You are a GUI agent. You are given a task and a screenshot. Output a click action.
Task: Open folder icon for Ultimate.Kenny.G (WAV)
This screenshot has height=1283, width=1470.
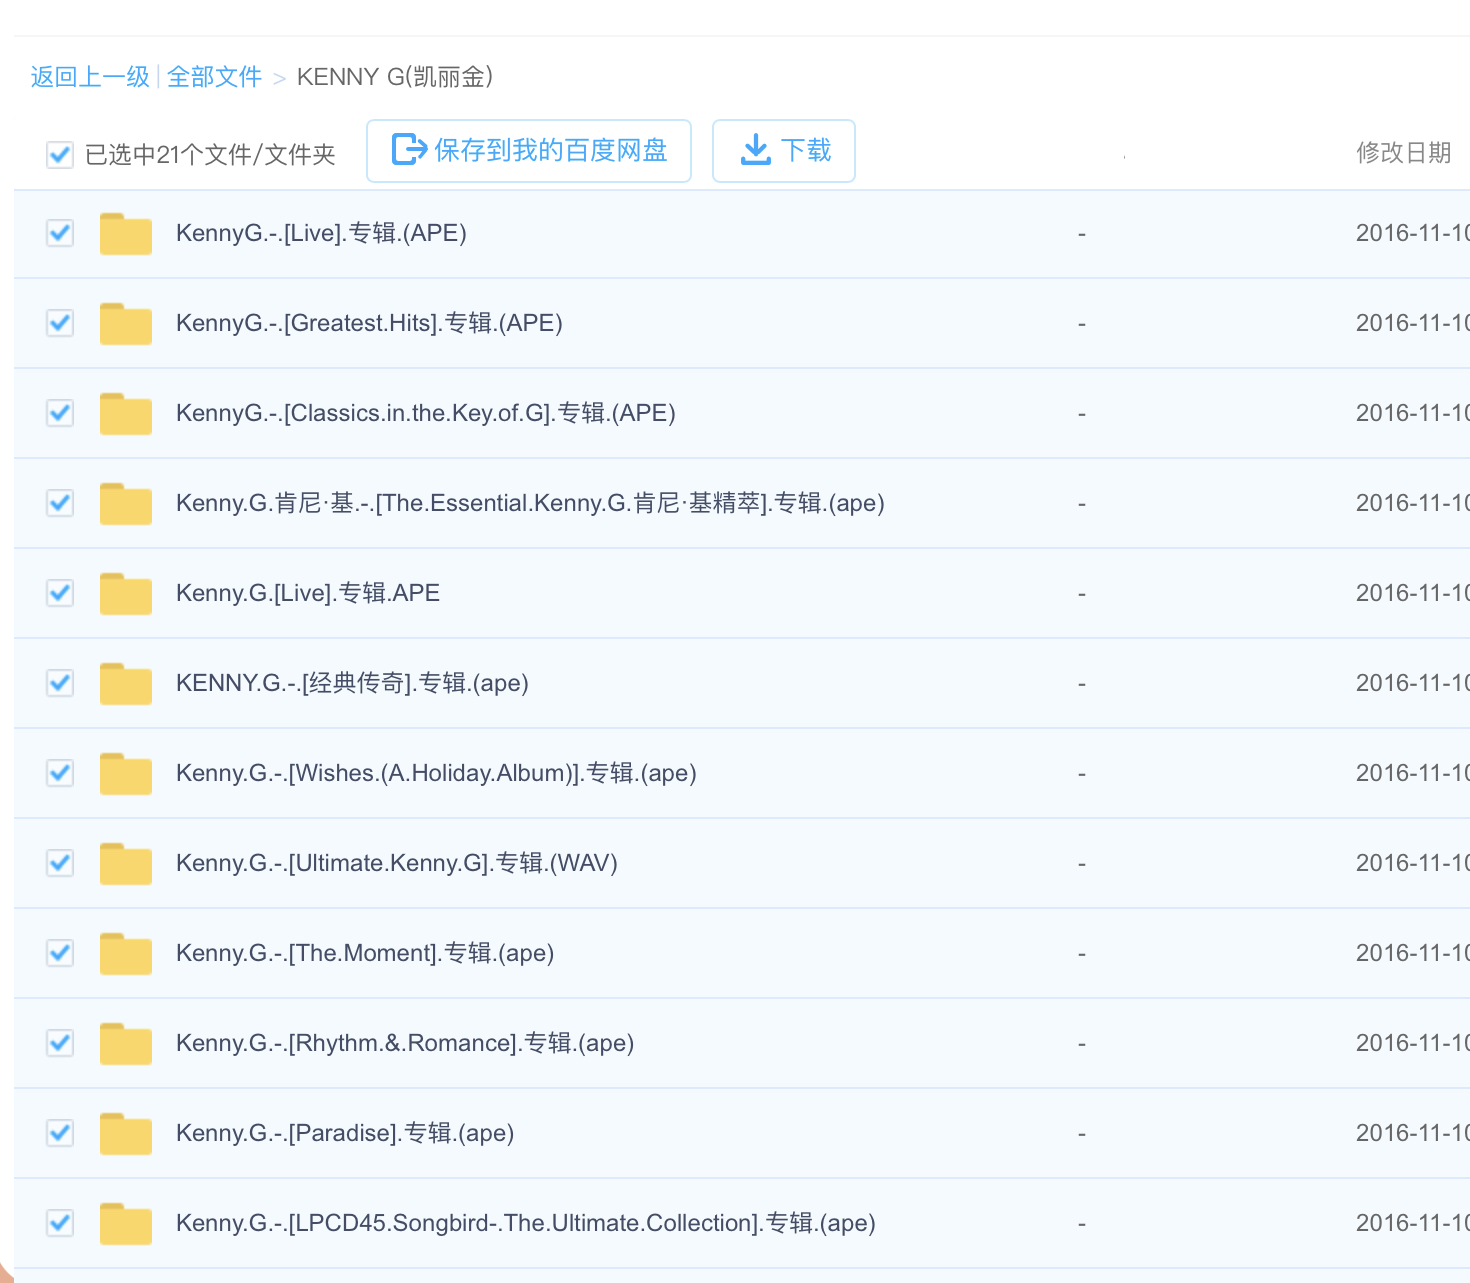pyautogui.click(x=126, y=864)
